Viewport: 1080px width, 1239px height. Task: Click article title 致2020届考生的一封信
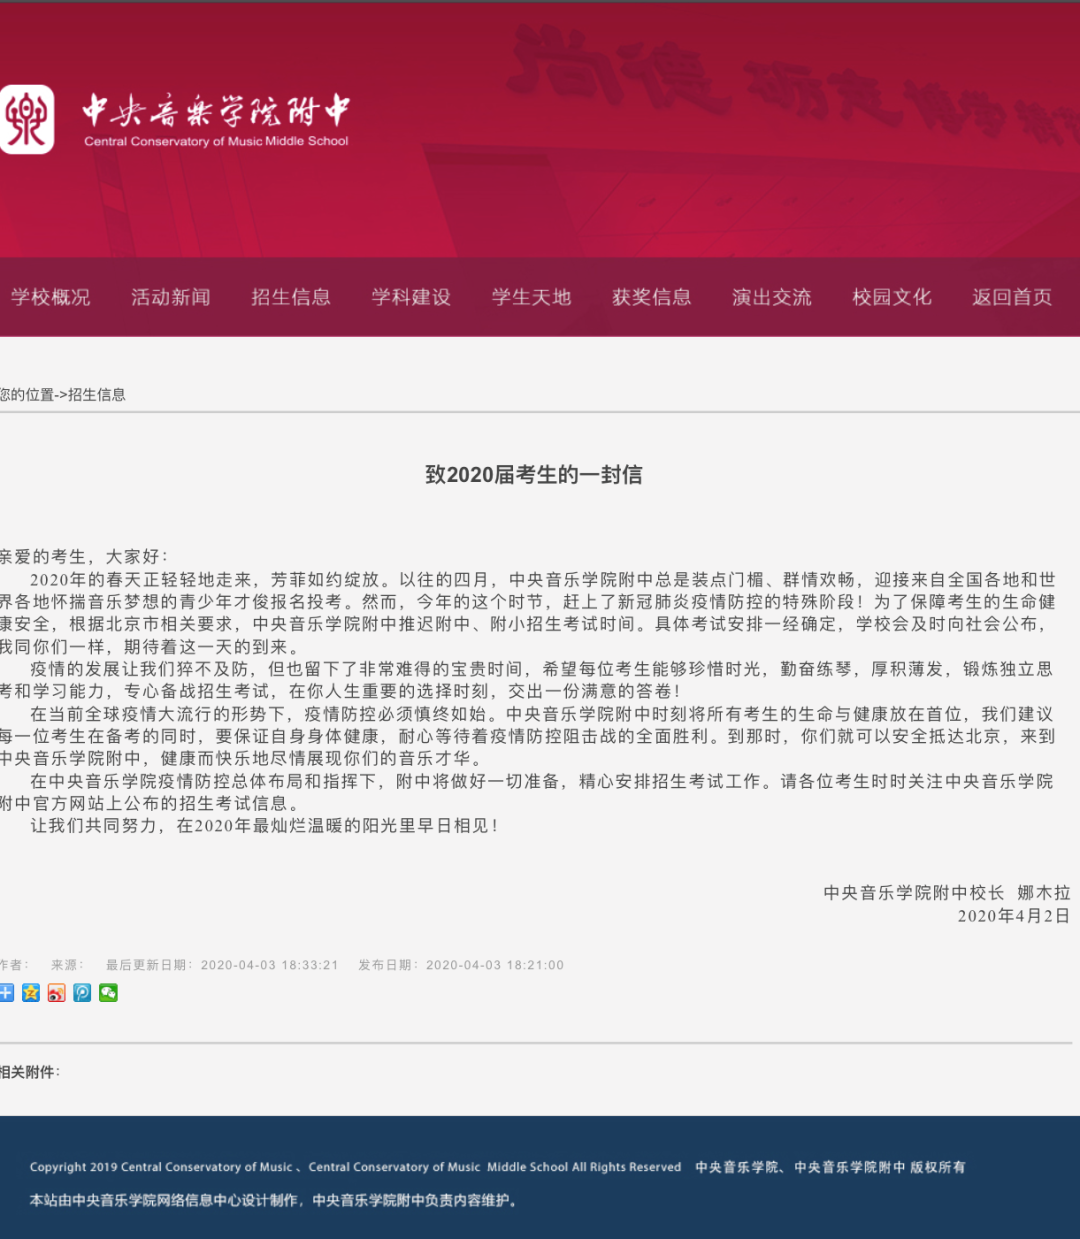point(534,474)
